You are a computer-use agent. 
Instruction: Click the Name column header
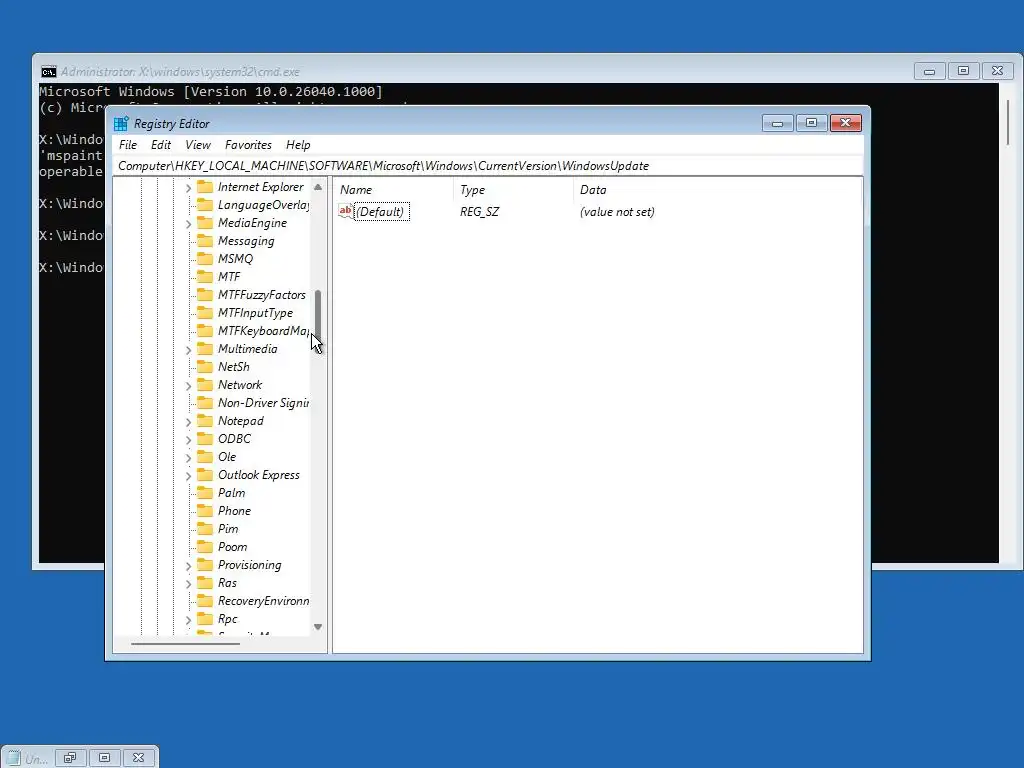pyautogui.click(x=392, y=190)
